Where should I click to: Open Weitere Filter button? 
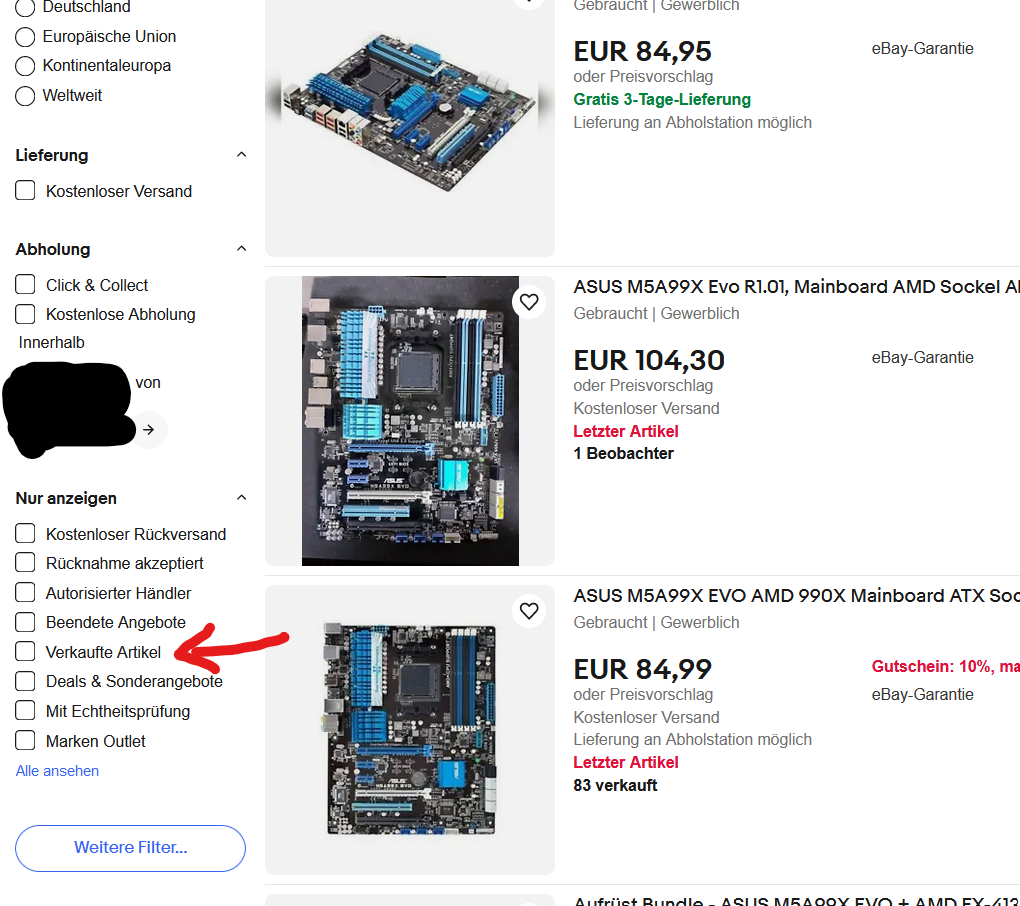[x=131, y=848]
